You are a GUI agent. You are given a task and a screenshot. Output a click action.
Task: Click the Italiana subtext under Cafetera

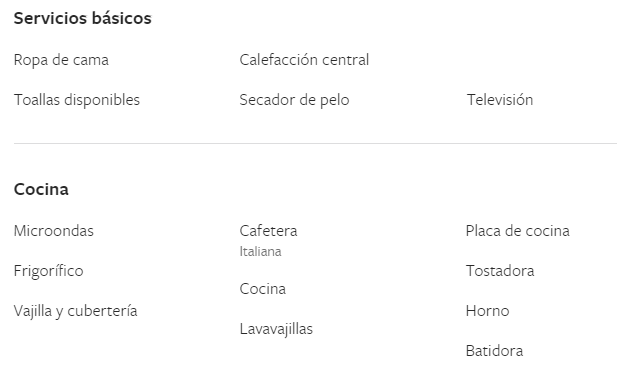[x=260, y=252]
